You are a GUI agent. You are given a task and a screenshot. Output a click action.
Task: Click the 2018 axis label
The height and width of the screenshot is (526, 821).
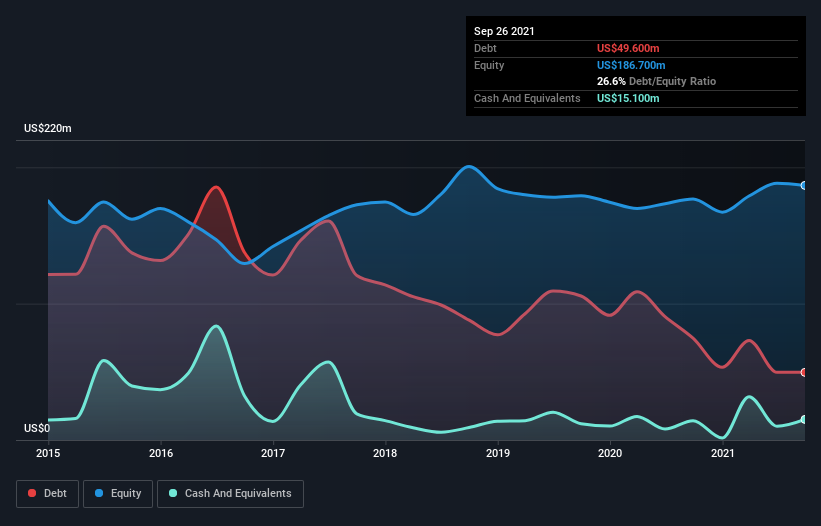tap(385, 453)
